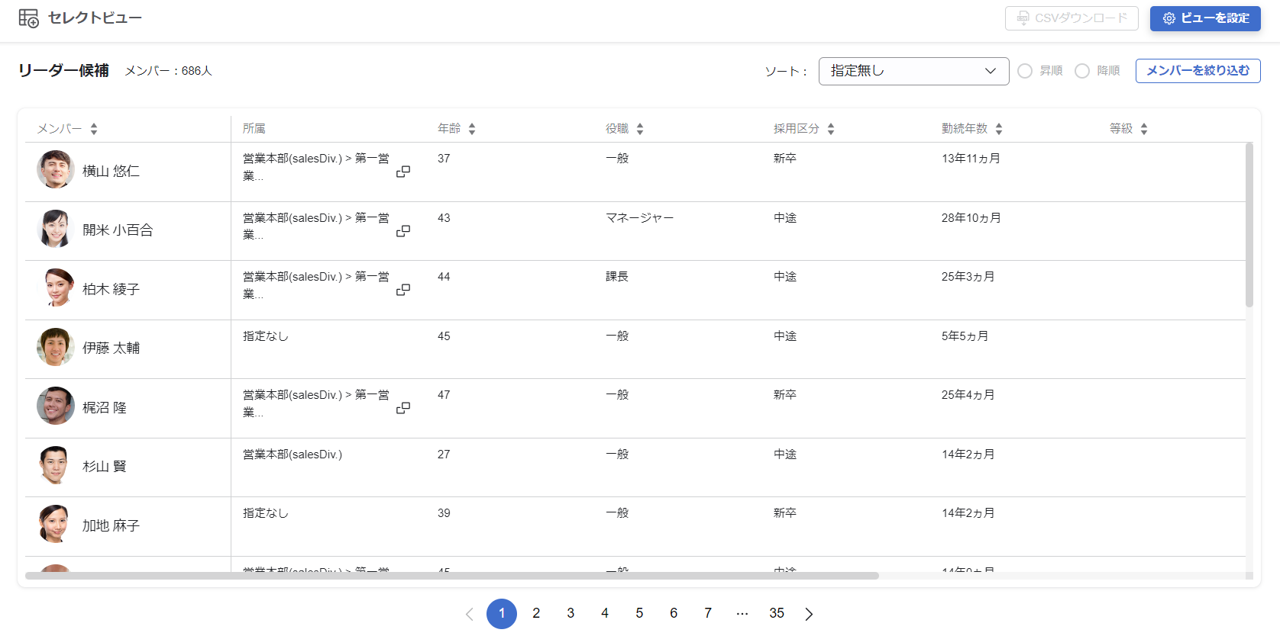Sort by 役職 column arrows
The width and height of the screenshot is (1280, 636).
pyautogui.click(x=640, y=129)
